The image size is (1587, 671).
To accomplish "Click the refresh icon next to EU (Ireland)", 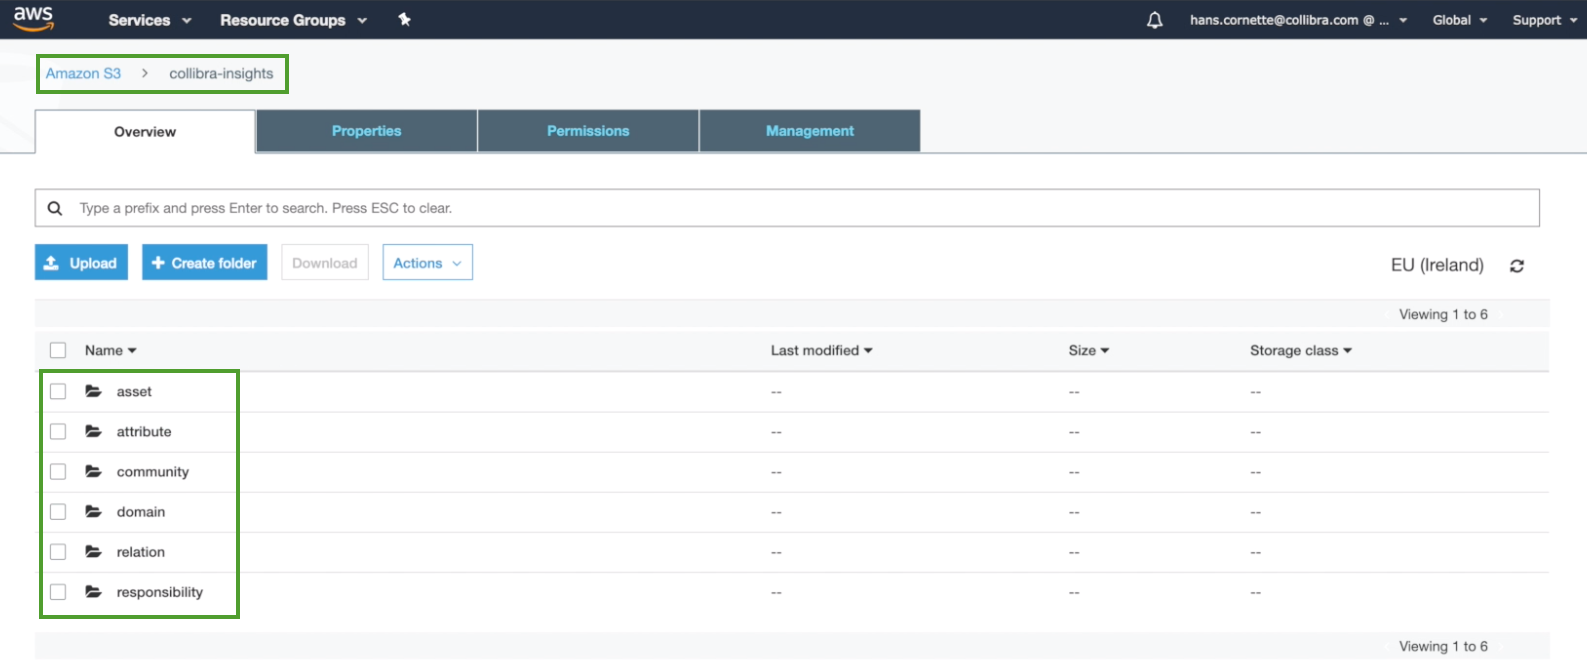I will pos(1517,266).
